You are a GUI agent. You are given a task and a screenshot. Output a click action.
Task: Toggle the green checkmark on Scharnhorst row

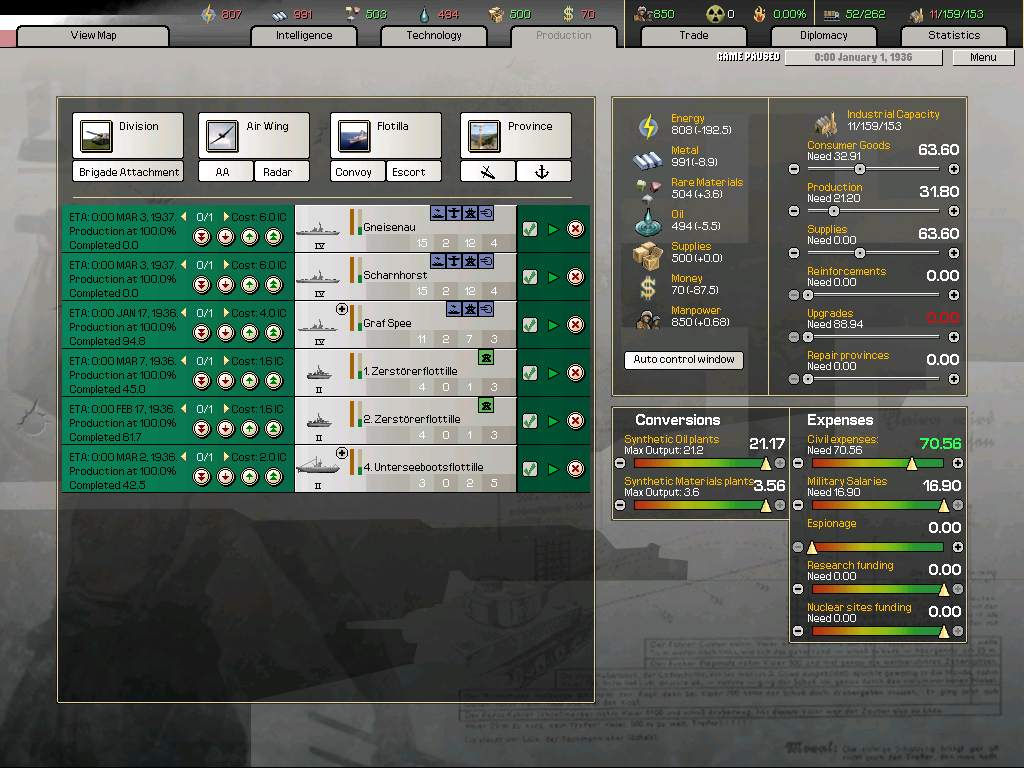[530, 277]
